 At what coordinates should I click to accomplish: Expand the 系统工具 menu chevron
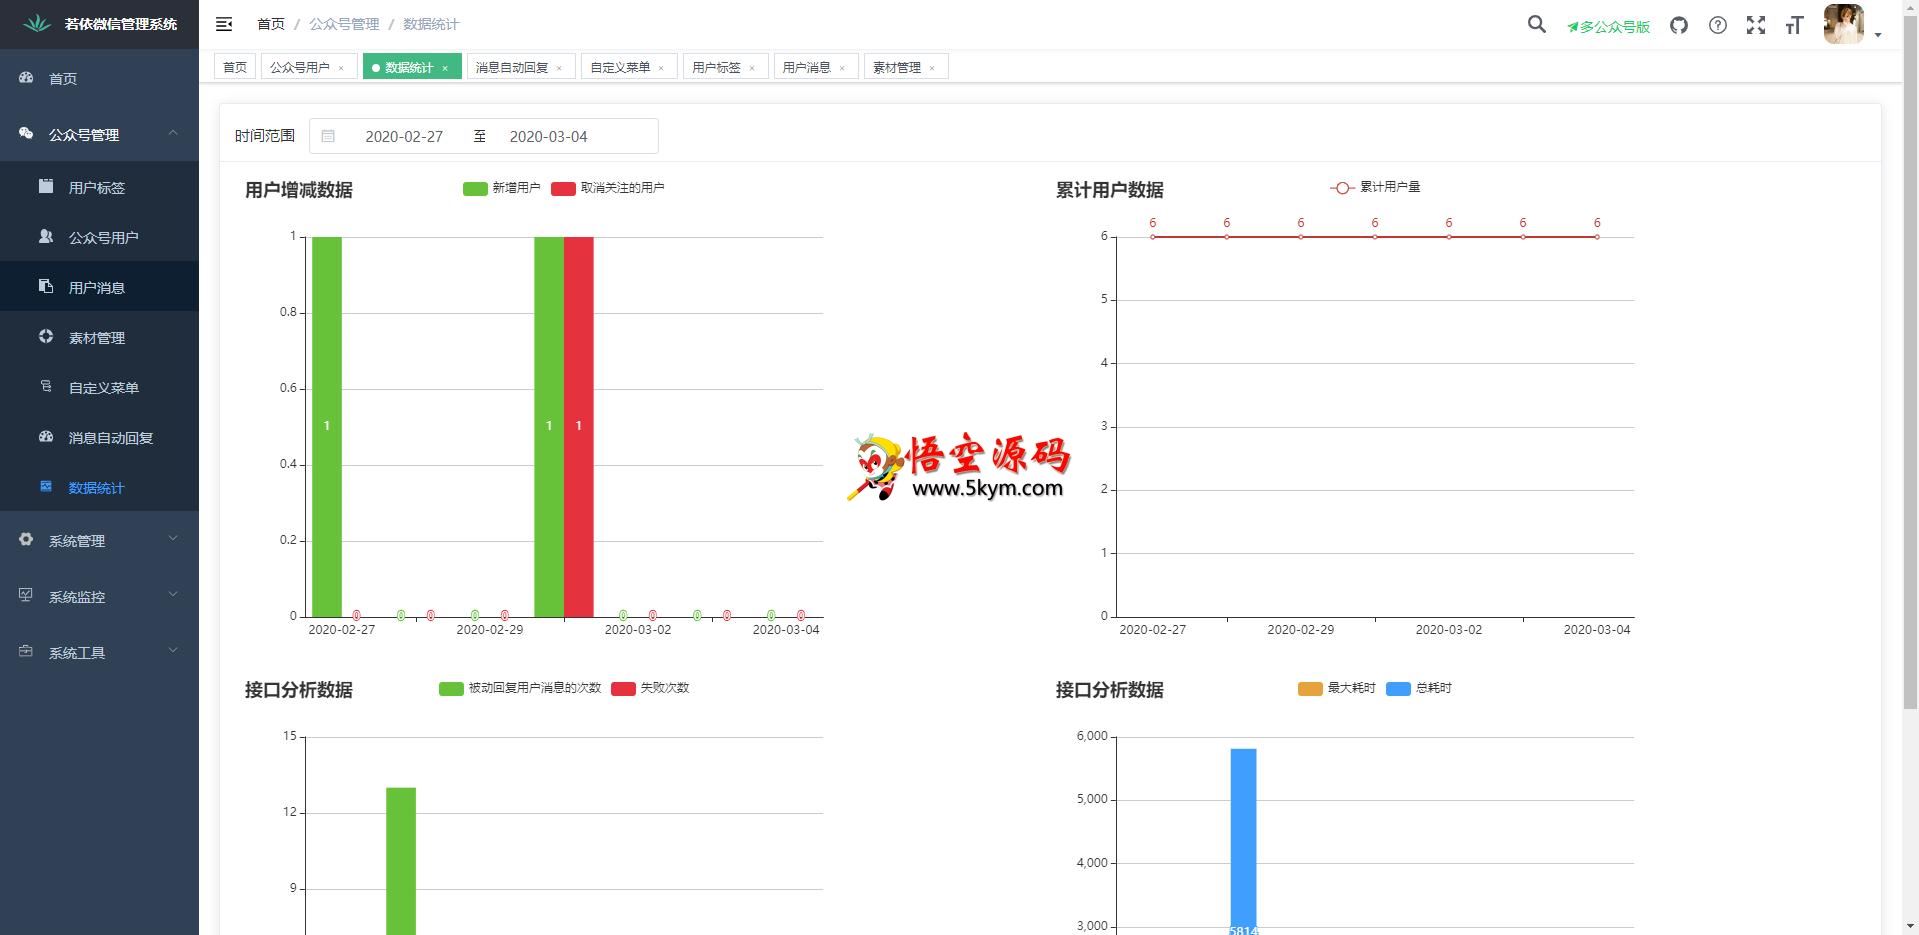(x=173, y=651)
